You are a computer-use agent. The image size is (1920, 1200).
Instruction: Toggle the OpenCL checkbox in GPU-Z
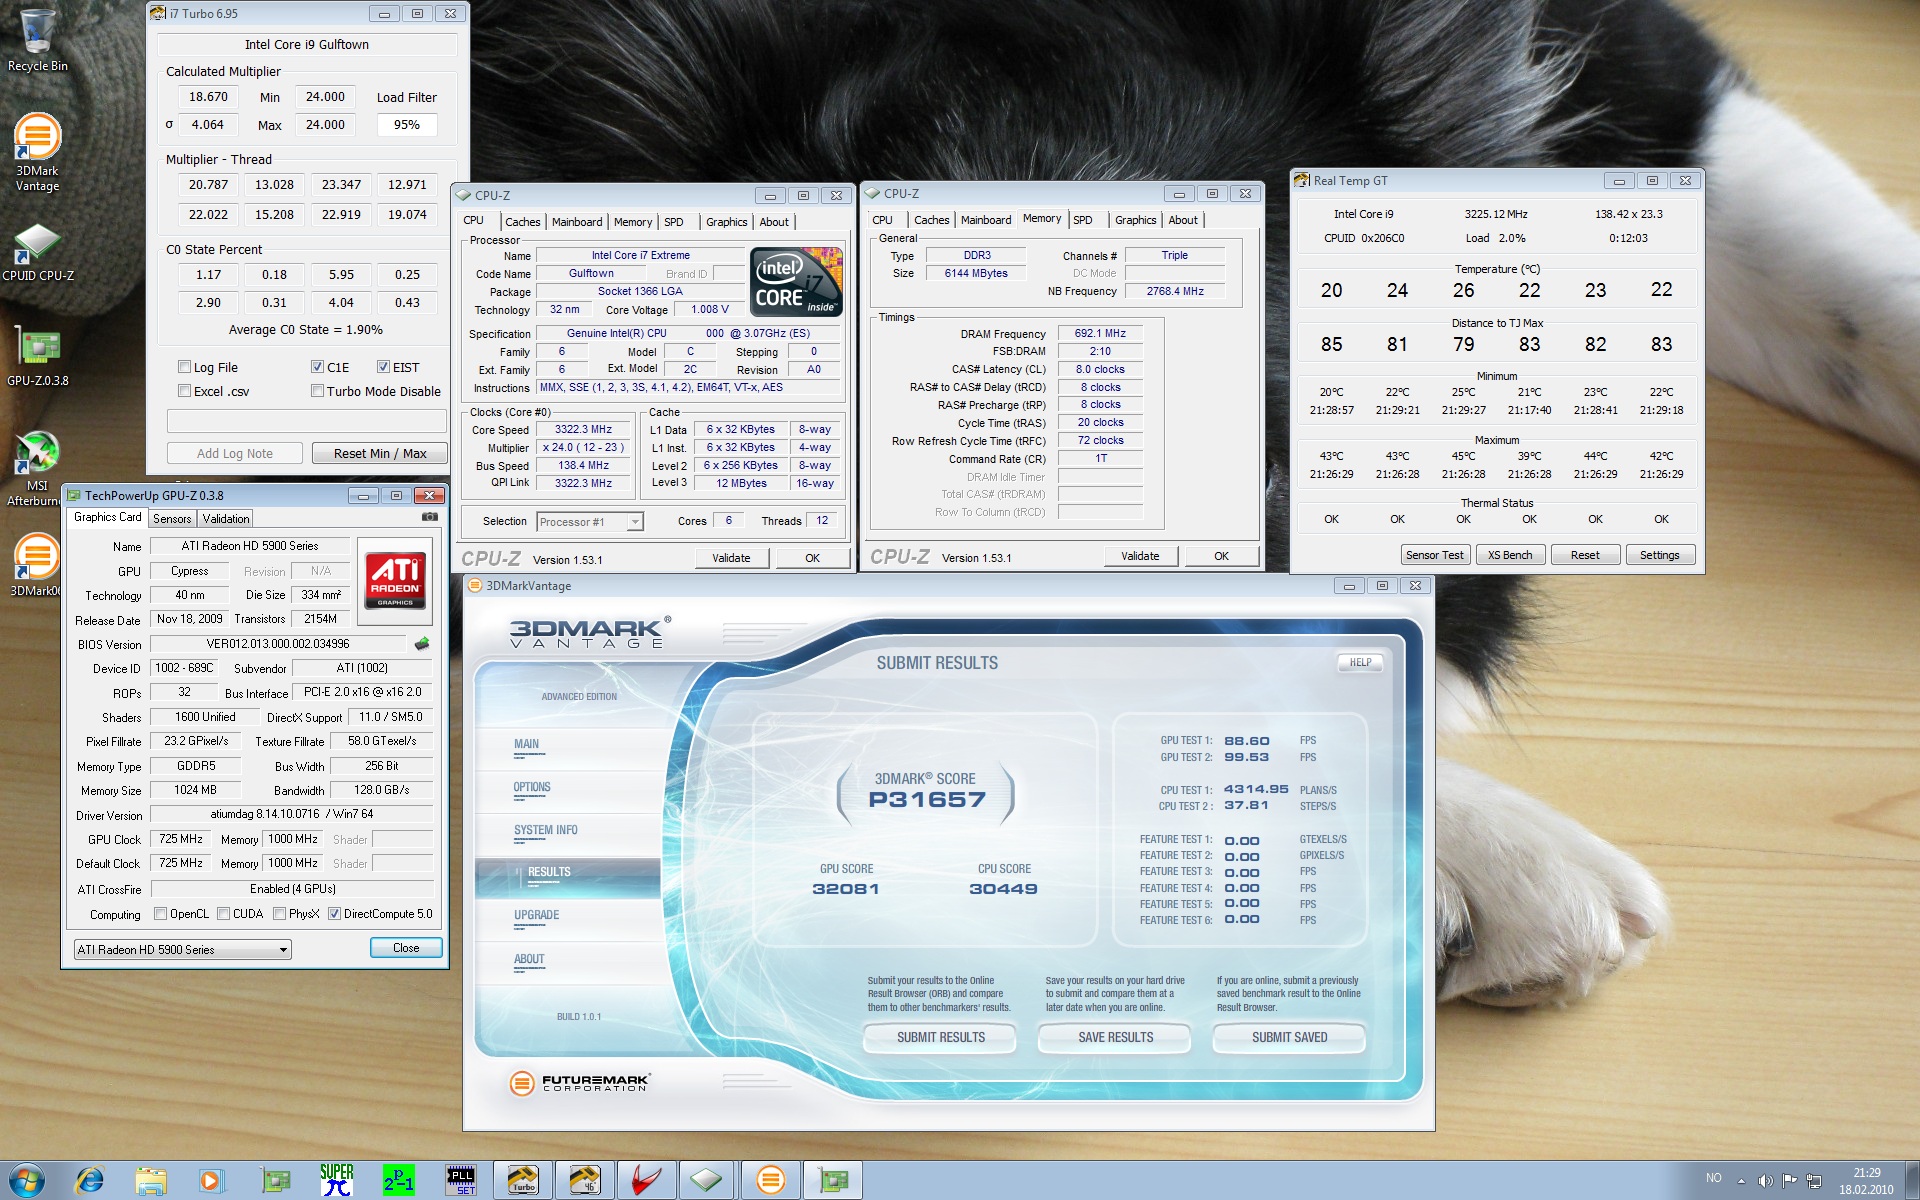[x=160, y=914]
